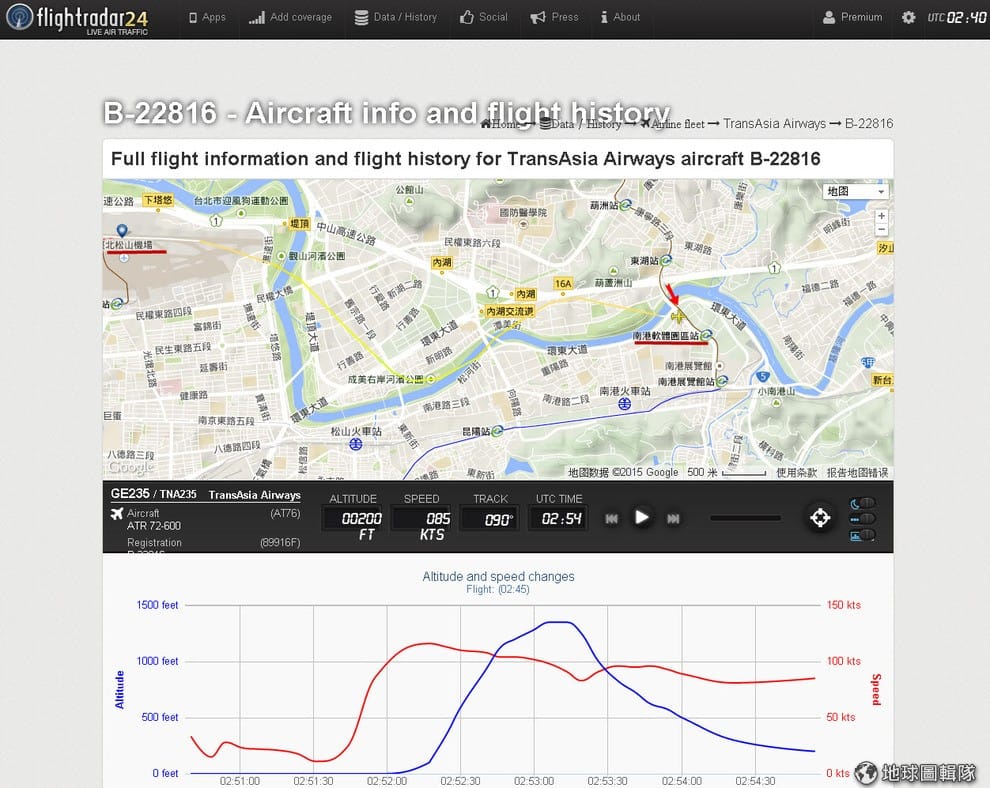990x788 pixels.
Task: Click the GE235 flight number
Action: (130, 494)
